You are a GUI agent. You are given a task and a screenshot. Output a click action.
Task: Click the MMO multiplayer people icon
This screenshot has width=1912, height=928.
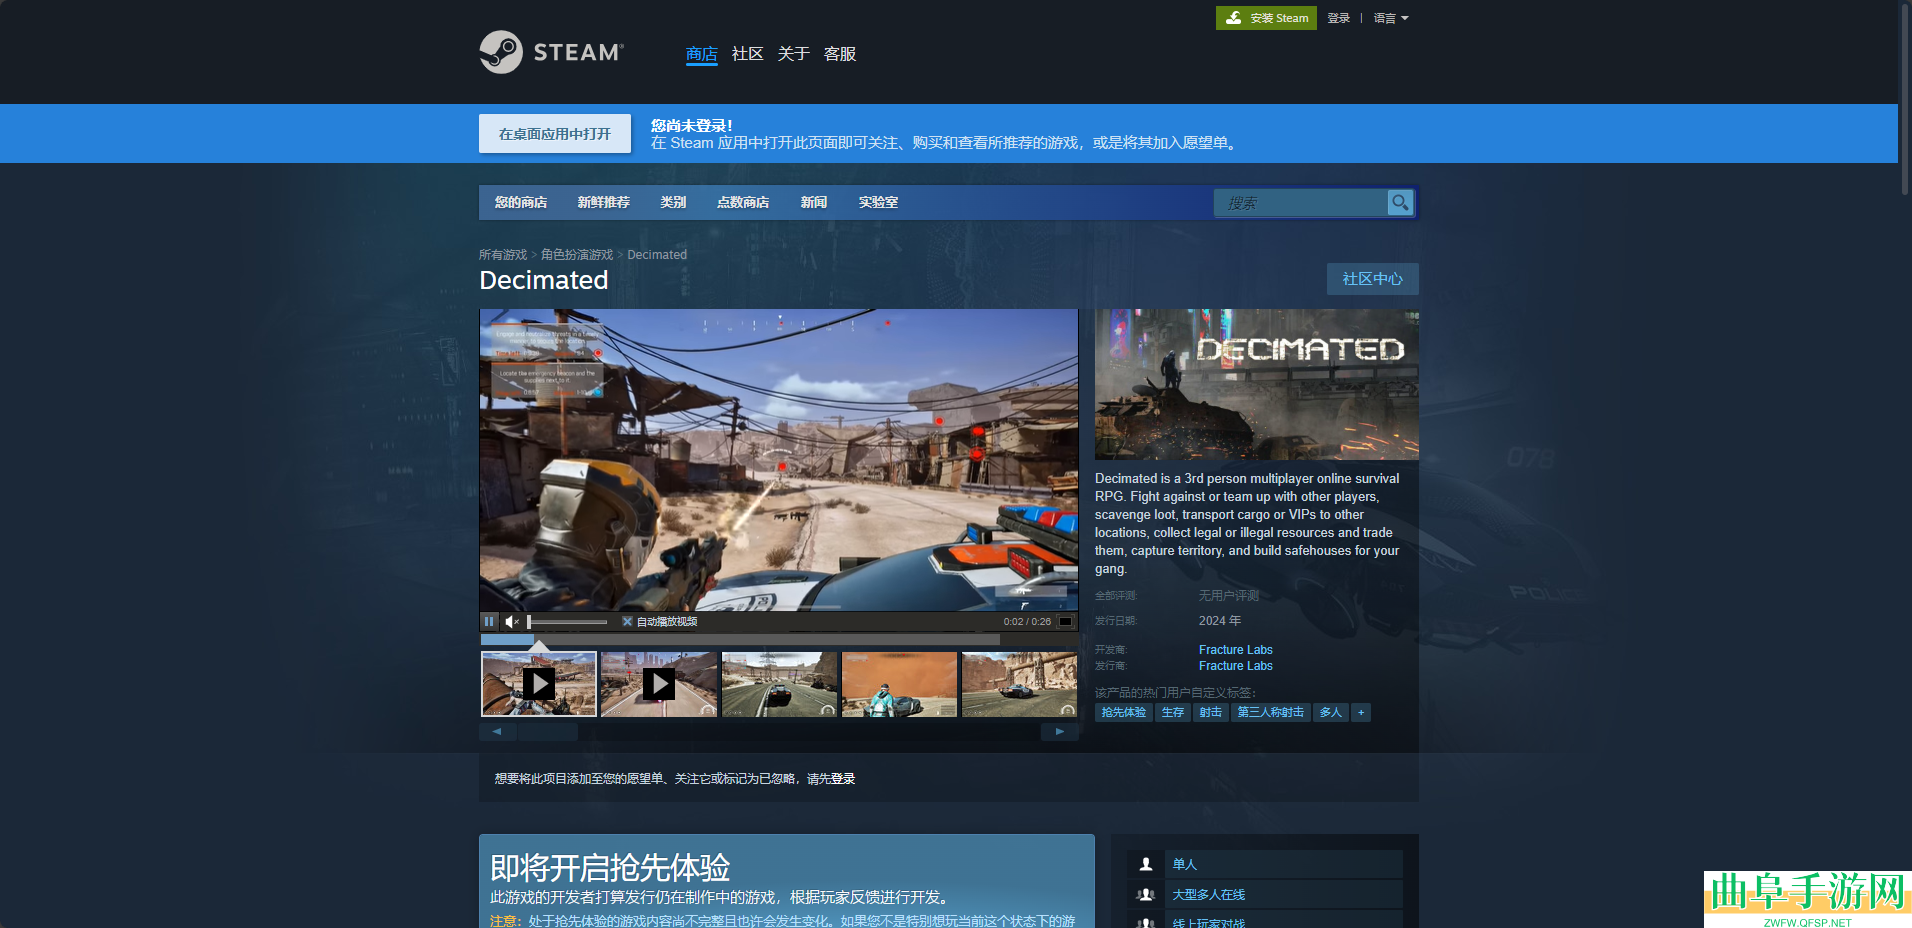[x=1146, y=895]
